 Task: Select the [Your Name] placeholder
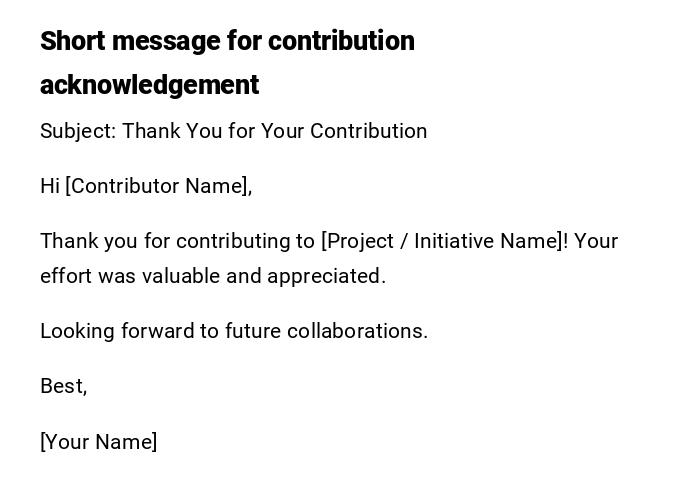click(98, 442)
